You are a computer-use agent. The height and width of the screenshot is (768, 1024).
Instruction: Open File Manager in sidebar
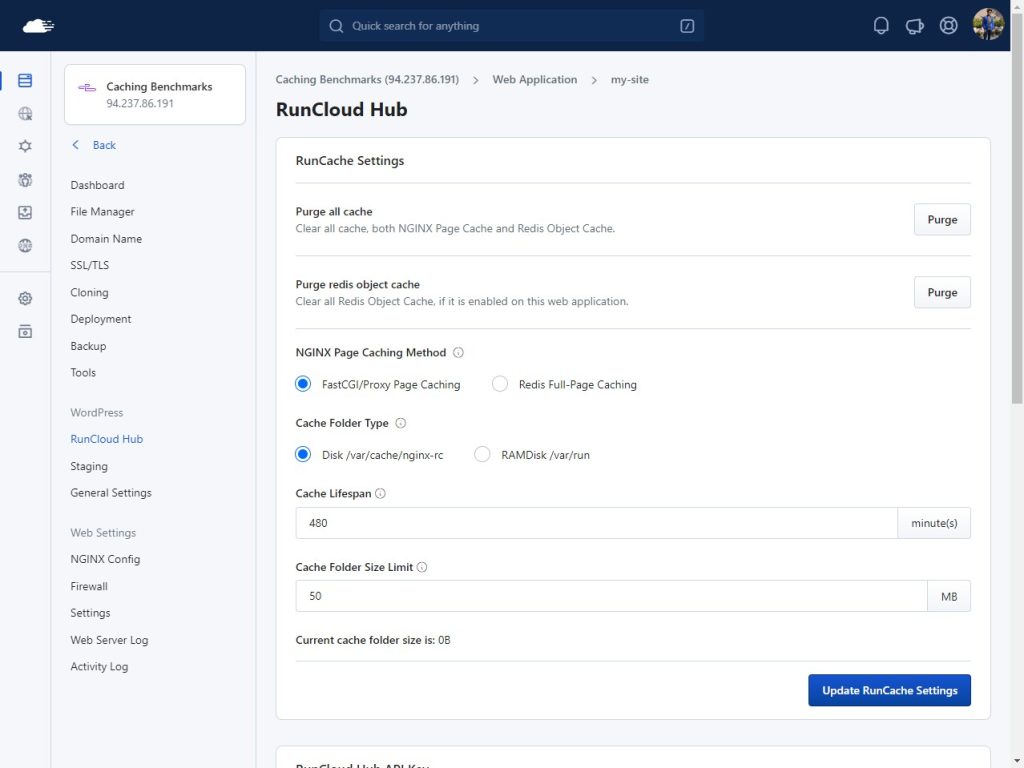click(102, 212)
